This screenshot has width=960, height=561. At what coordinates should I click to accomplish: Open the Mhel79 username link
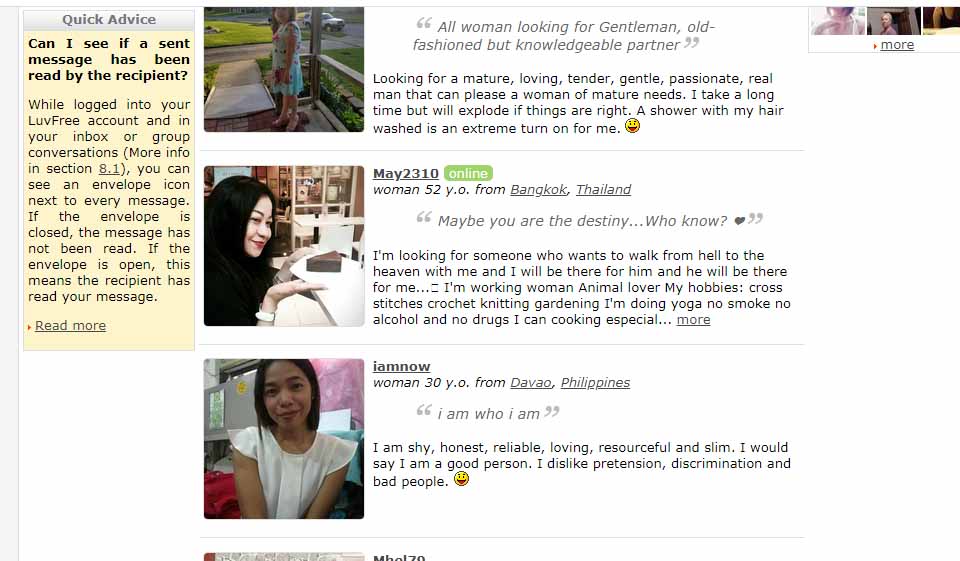pos(399,557)
